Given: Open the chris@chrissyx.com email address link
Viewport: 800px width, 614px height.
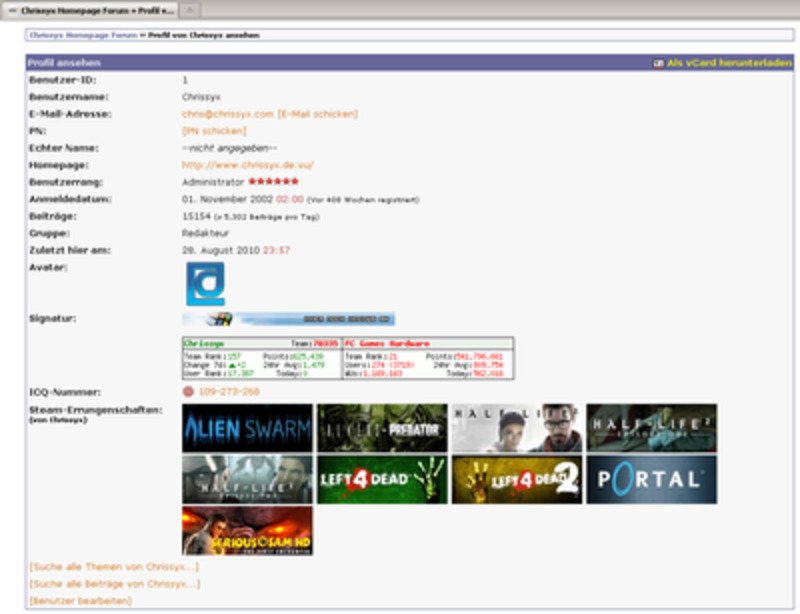Looking at the screenshot, I should pyautogui.click(x=228, y=114).
